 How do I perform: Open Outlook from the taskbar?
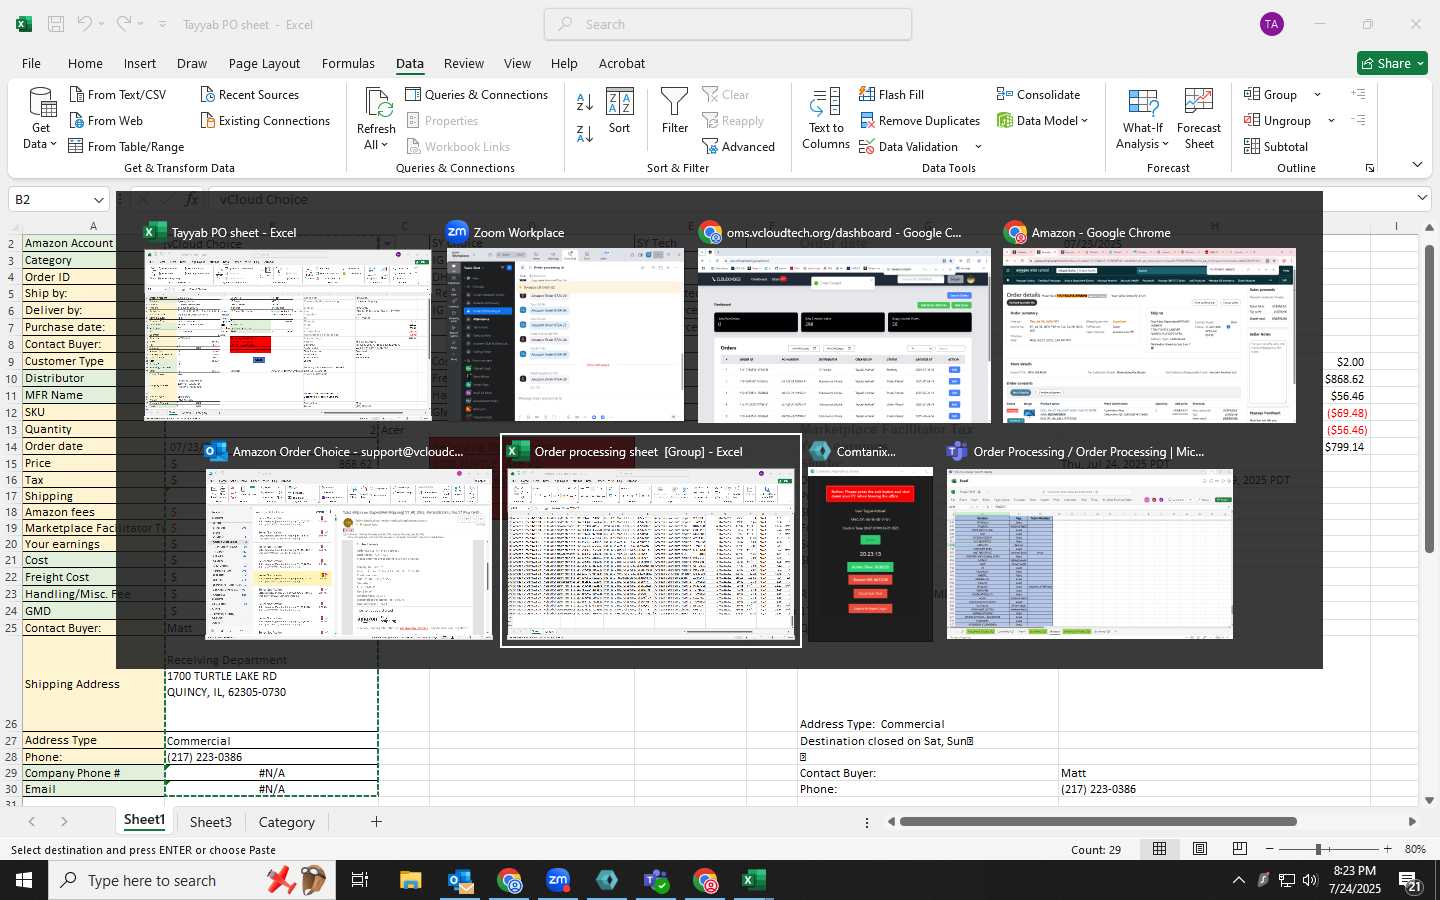click(460, 880)
